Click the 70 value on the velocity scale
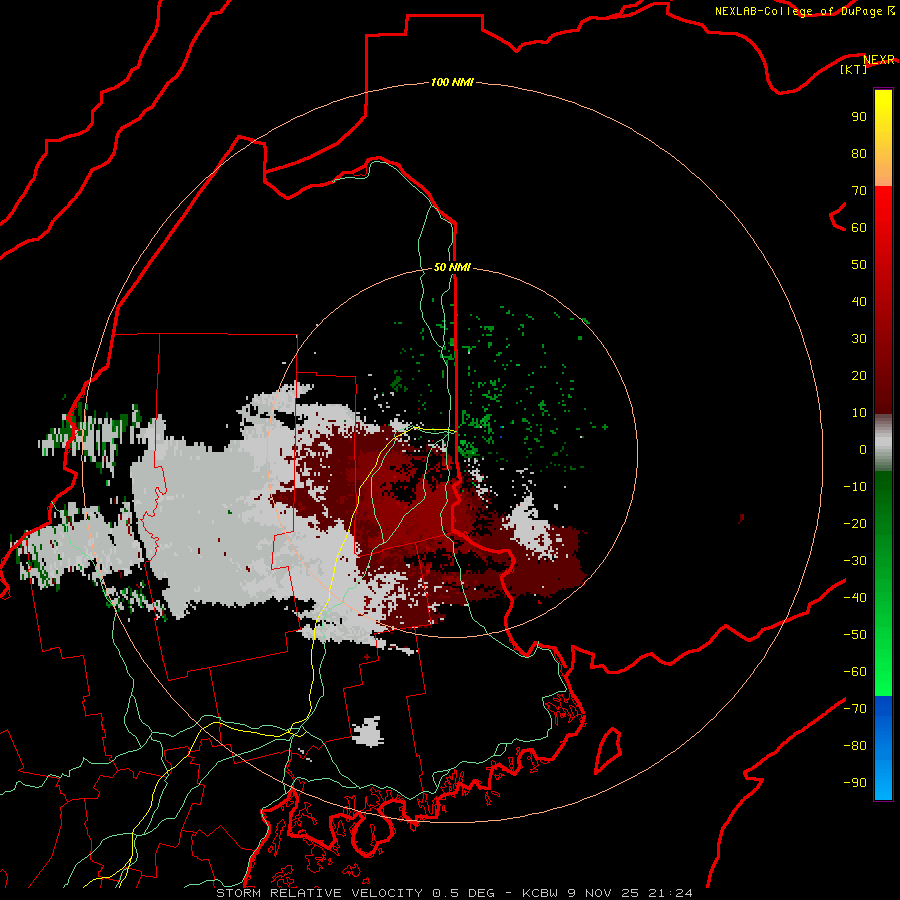This screenshot has width=900, height=900. (x=859, y=191)
